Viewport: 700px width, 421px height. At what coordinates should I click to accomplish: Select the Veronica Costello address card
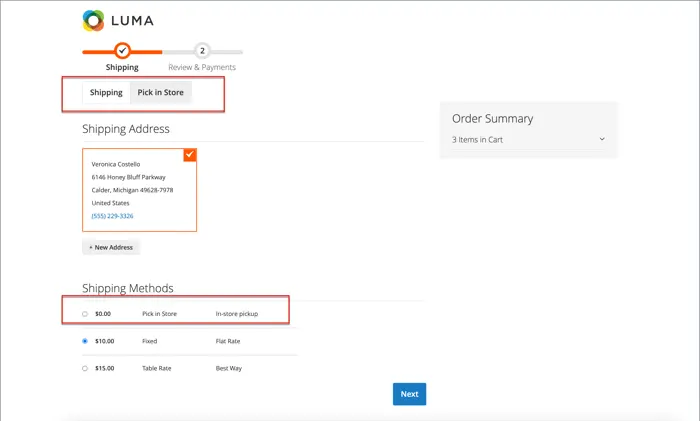(139, 190)
